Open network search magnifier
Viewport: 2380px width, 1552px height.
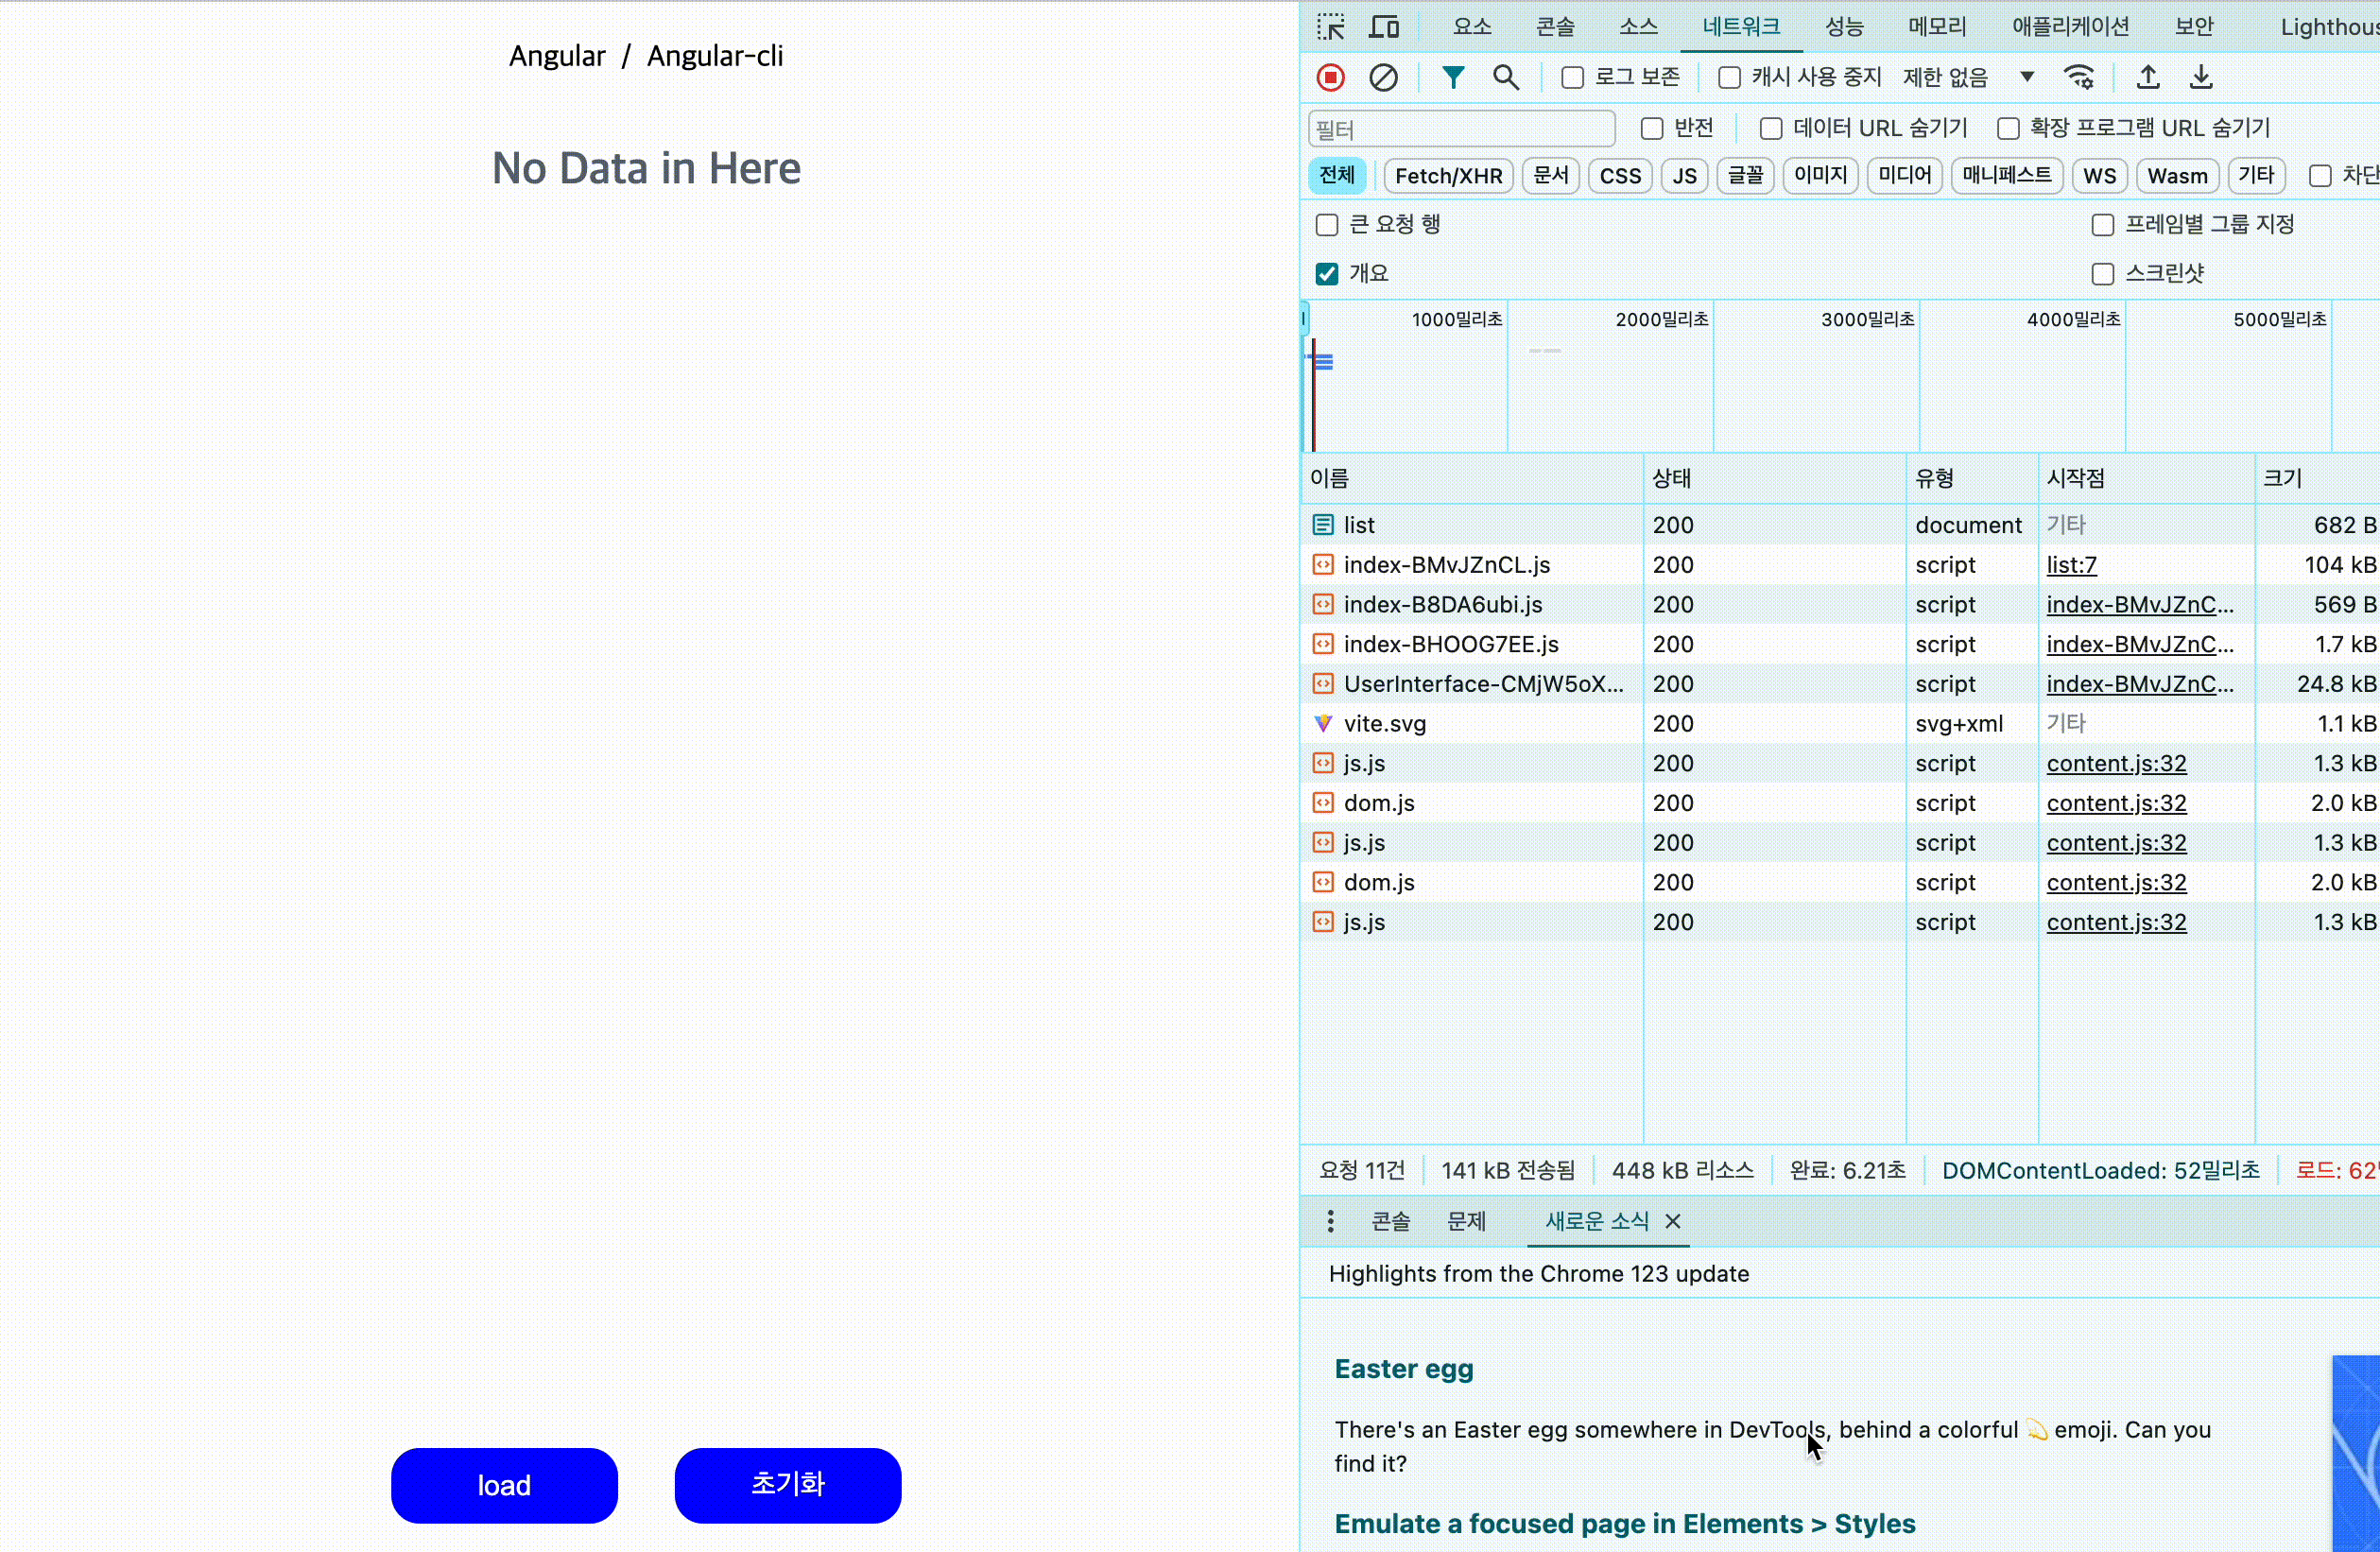(x=1505, y=77)
